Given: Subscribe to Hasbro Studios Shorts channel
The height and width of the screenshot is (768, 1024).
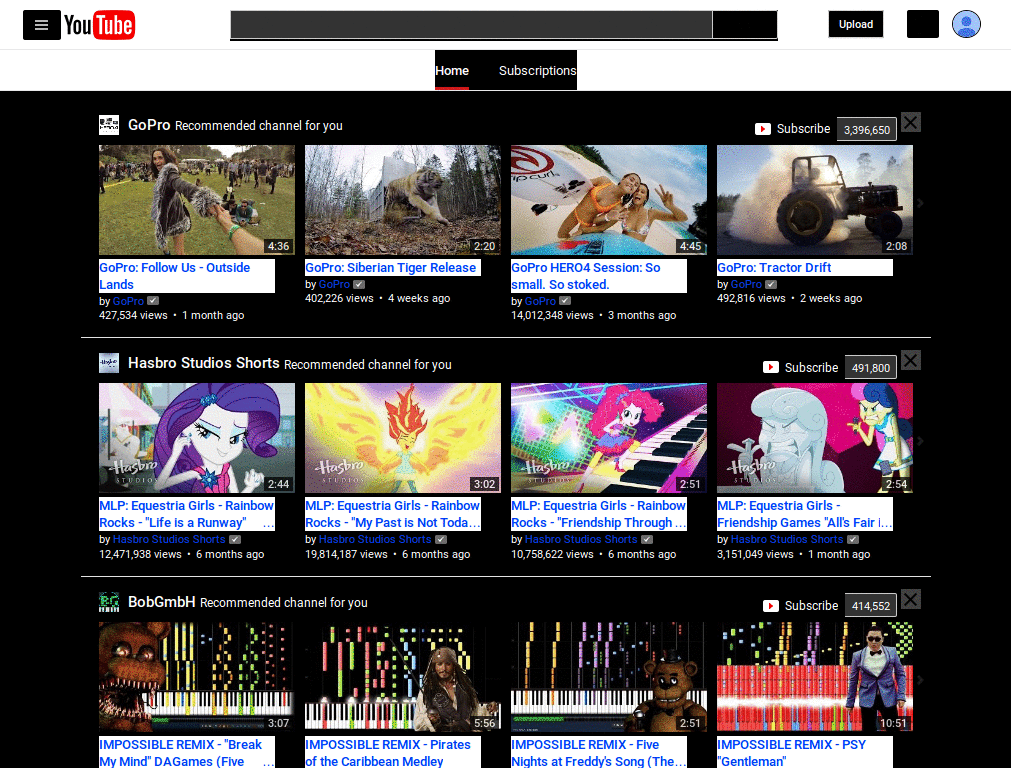Looking at the screenshot, I should 800,368.
